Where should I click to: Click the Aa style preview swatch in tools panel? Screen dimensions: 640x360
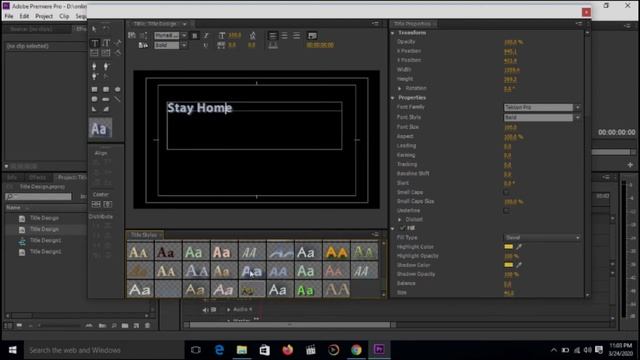[x=100, y=128]
